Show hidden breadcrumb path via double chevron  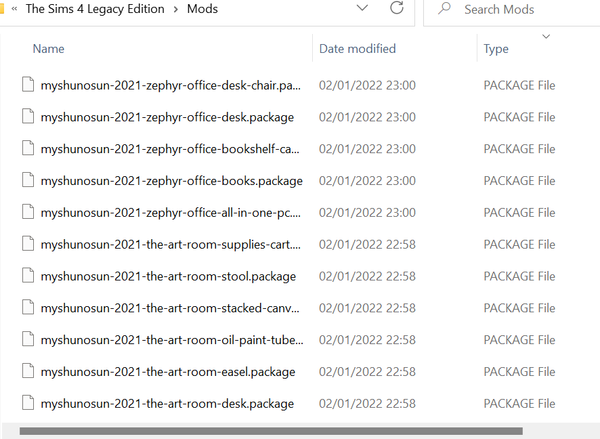pyautogui.click(x=15, y=9)
